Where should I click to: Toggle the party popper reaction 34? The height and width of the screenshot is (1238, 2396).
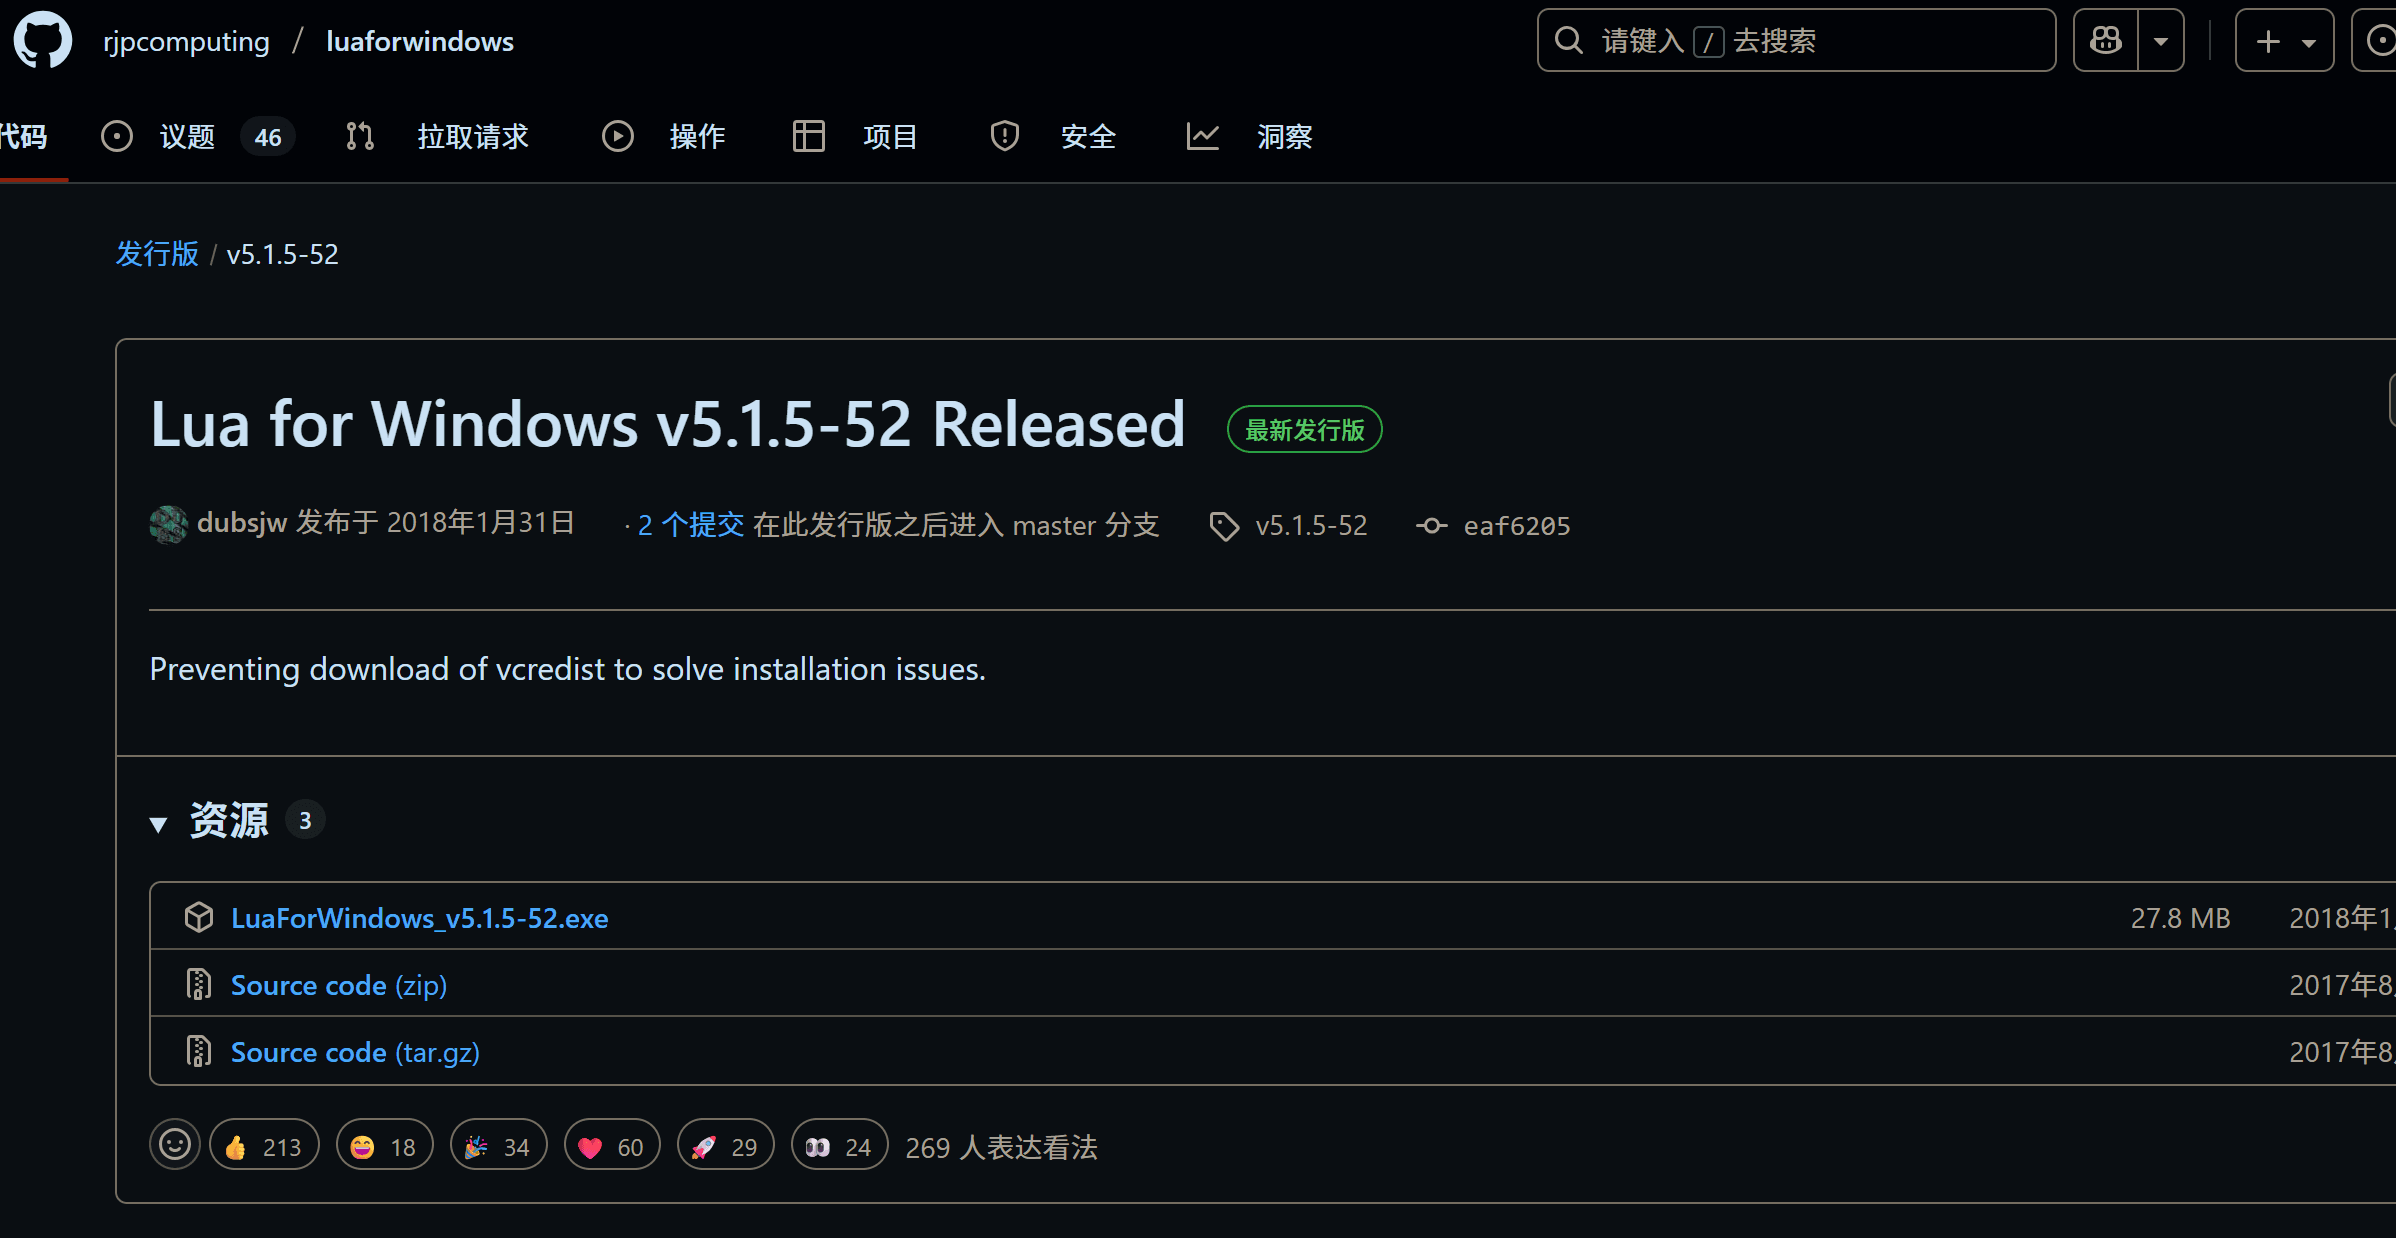[x=498, y=1146]
